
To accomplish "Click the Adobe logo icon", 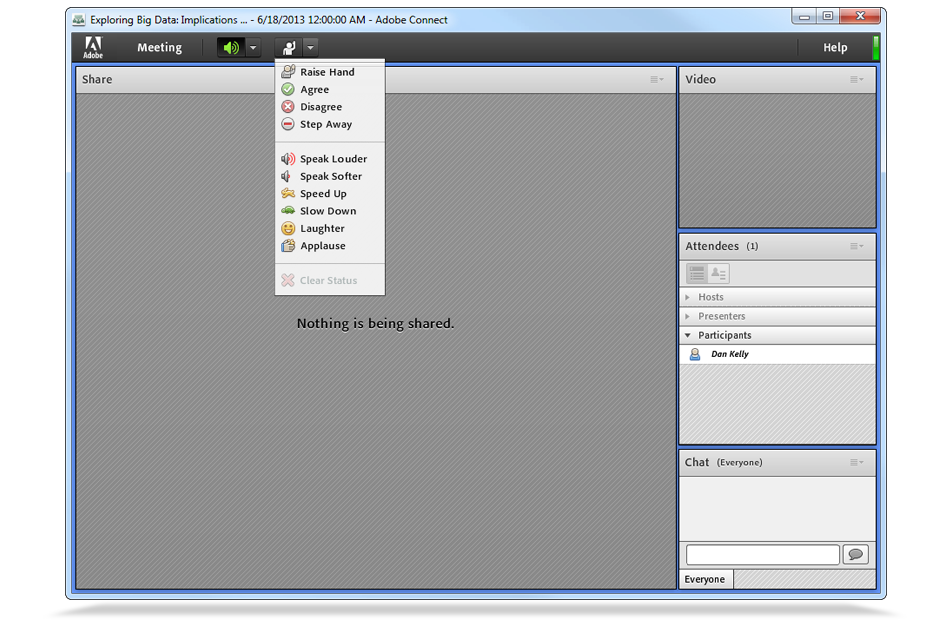I will (x=93, y=47).
